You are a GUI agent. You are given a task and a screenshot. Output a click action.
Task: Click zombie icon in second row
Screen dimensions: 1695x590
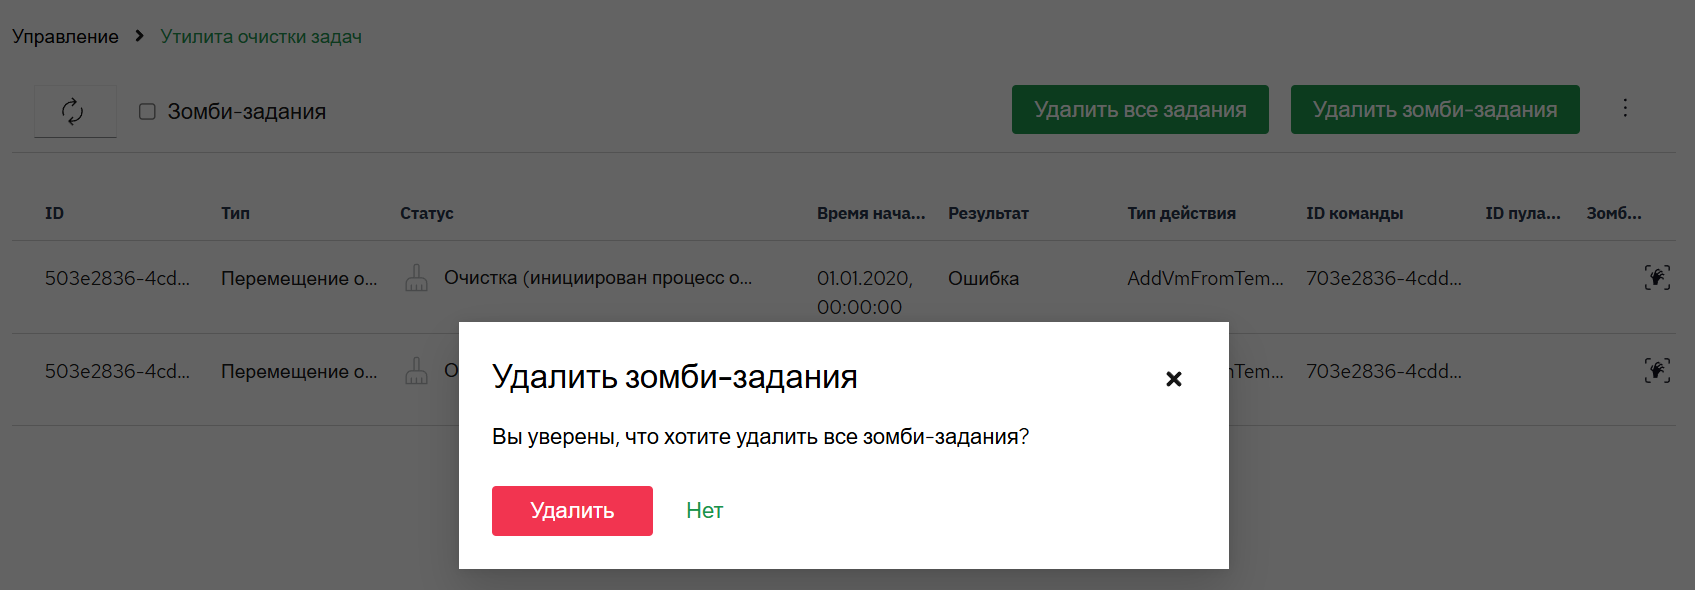1657,371
